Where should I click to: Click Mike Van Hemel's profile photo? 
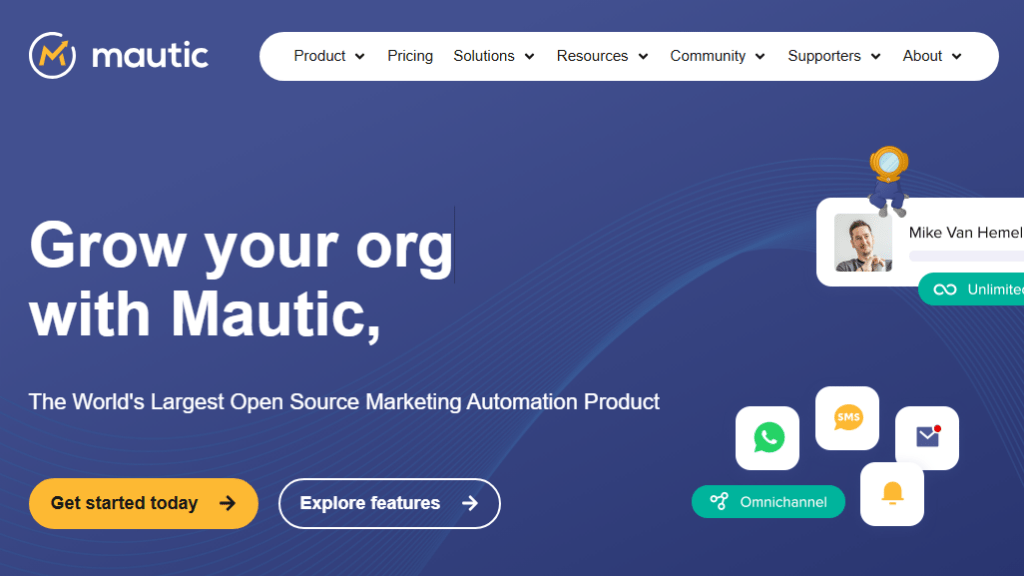tap(863, 242)
